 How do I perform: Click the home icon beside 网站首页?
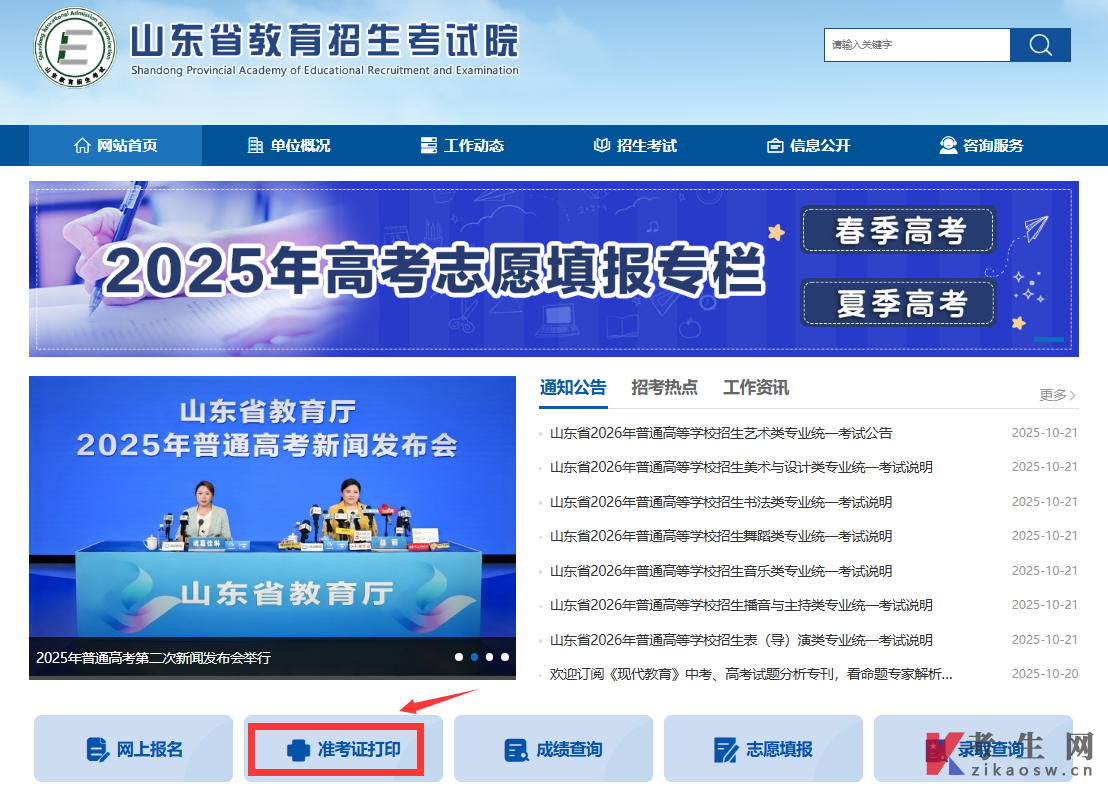click(x=82, y=146)
